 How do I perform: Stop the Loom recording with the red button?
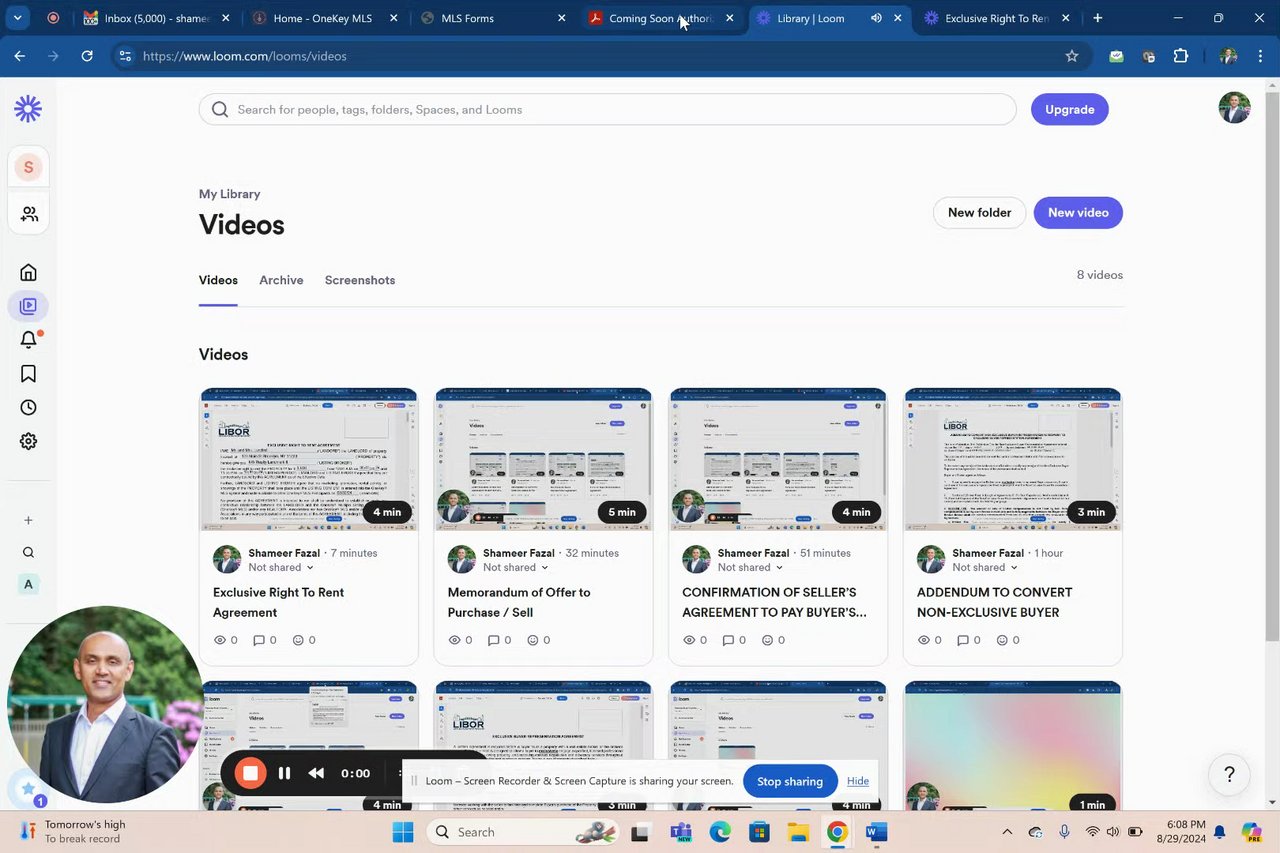[x=250, y=773]
